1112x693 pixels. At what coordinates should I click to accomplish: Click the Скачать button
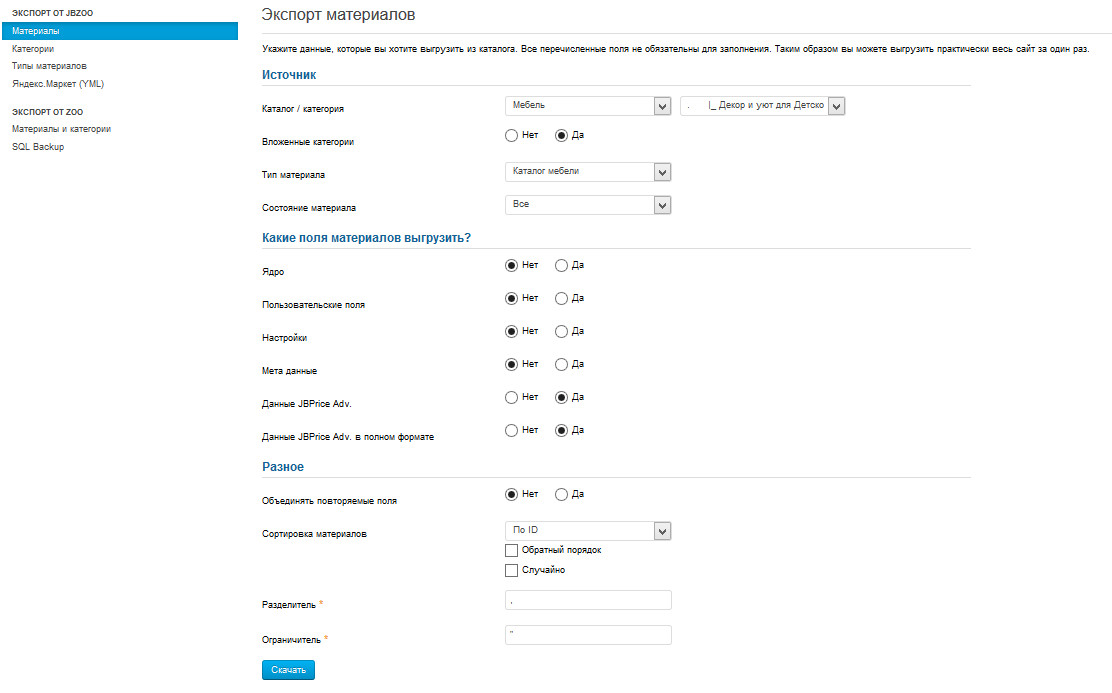[288, 670]
